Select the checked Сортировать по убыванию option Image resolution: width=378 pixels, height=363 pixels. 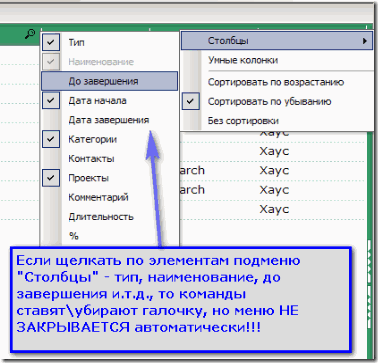point(277,101)
